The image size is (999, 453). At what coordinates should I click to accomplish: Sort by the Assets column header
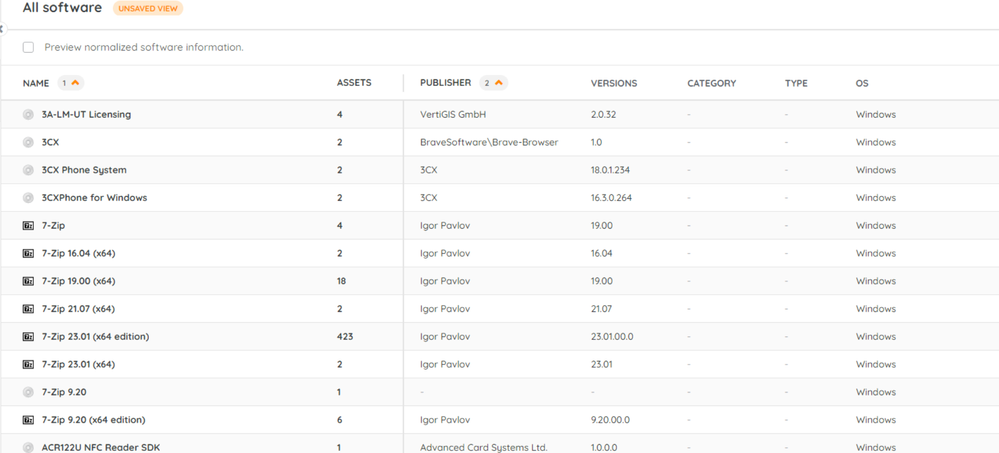point(354,83)
